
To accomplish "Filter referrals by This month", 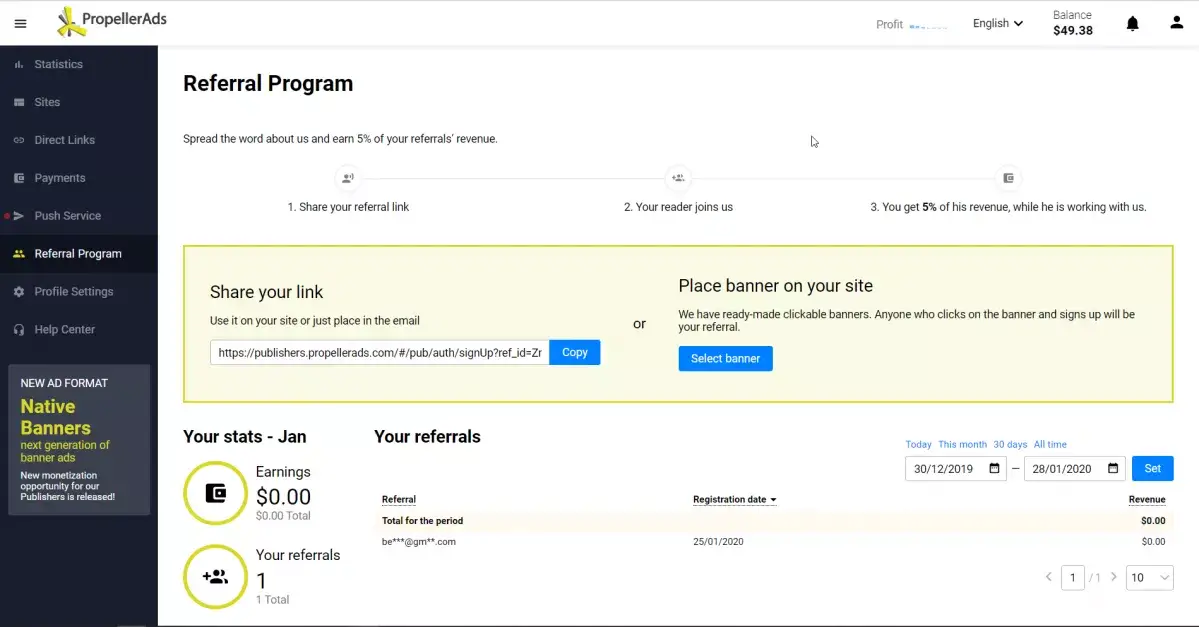I will 962,444.
